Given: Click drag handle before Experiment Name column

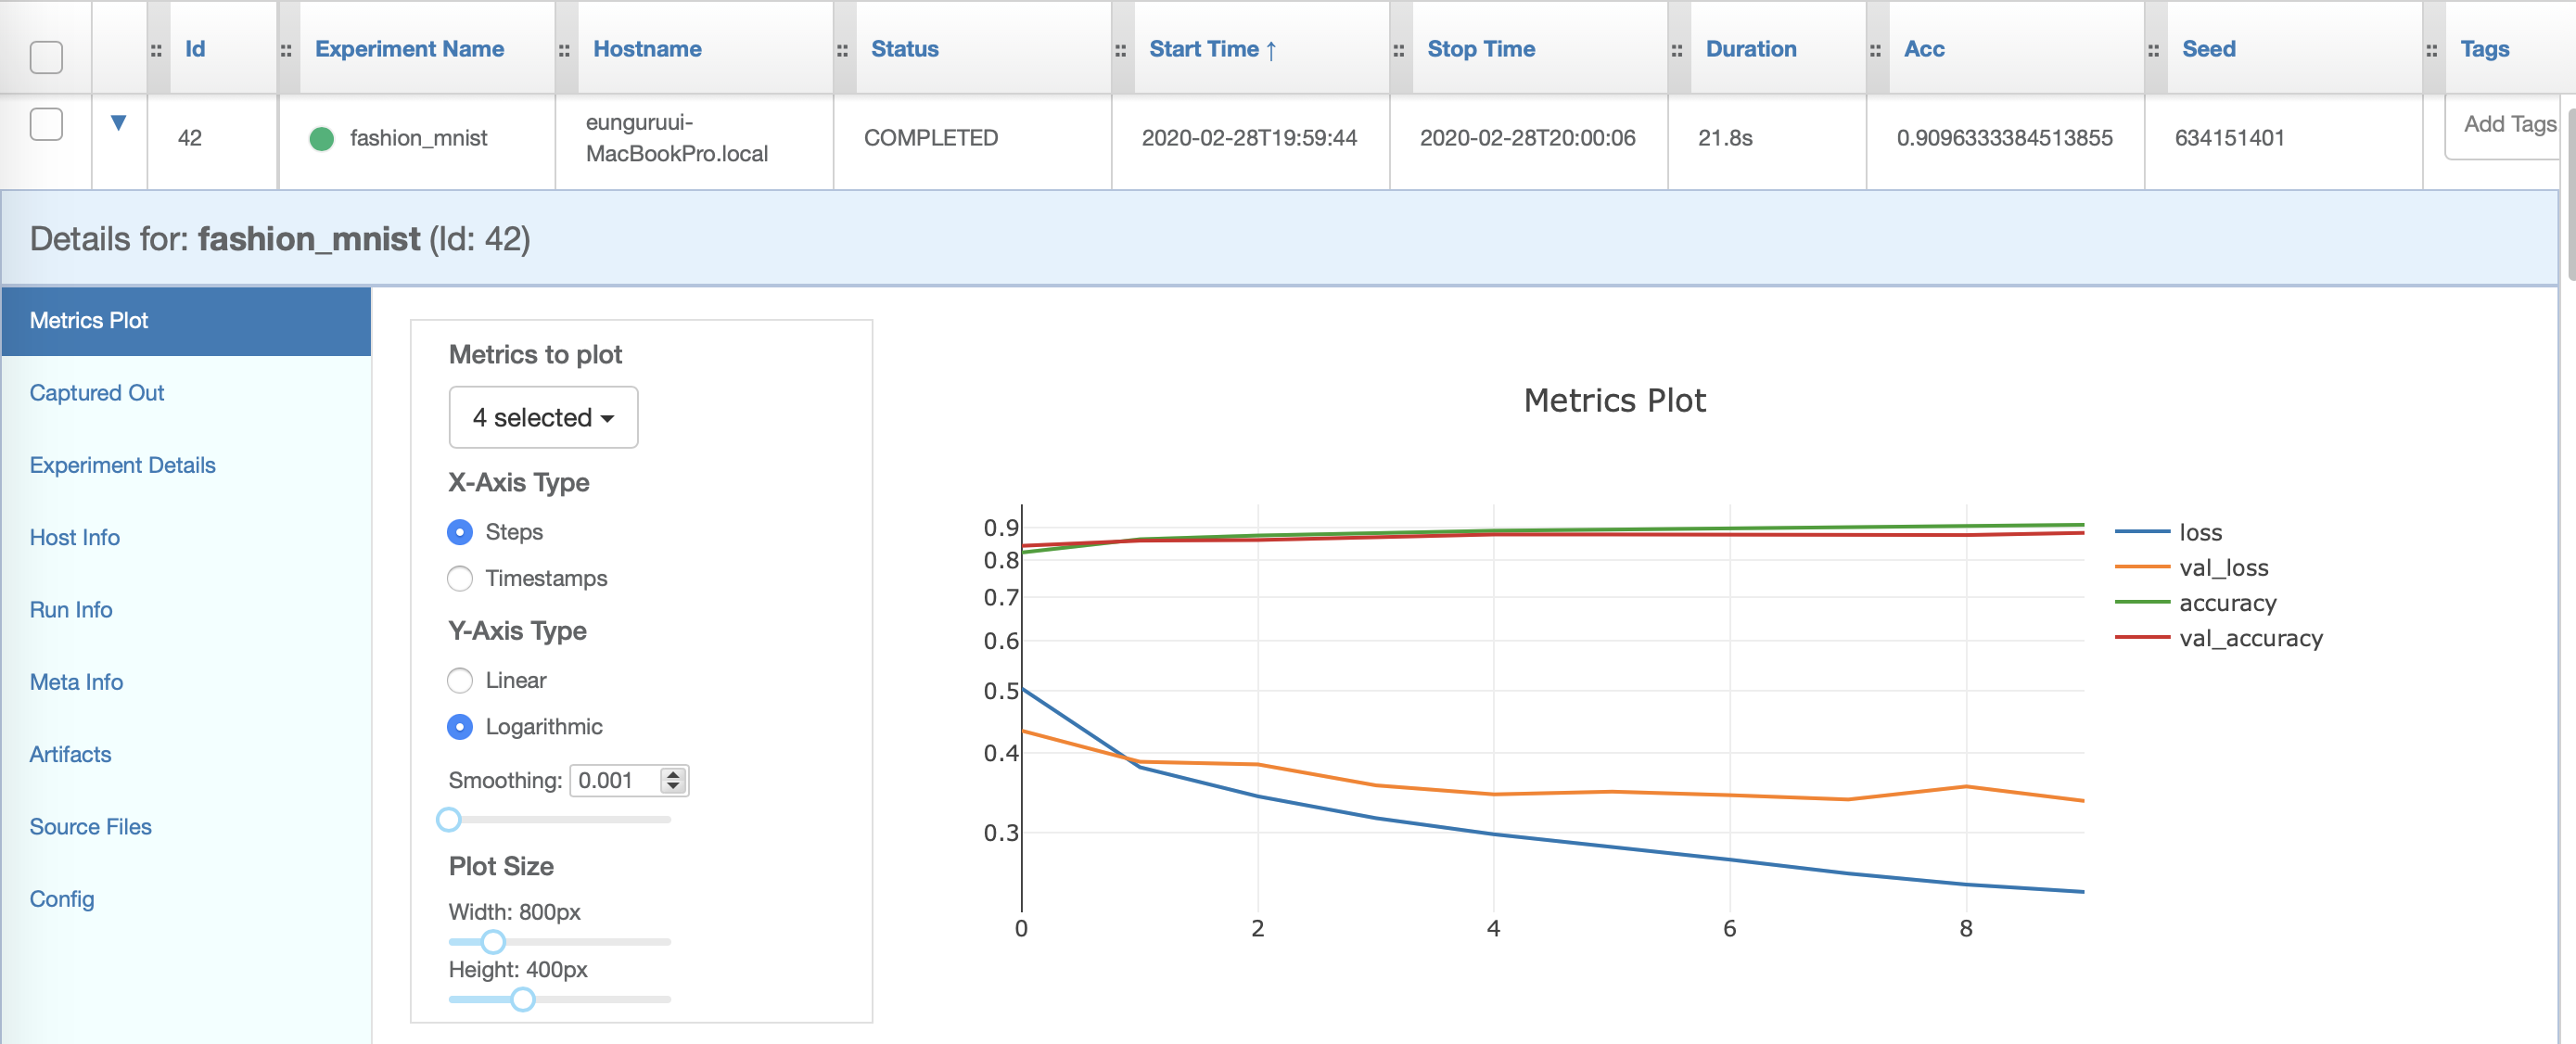Looking at the screenshot, I should 286,50.
